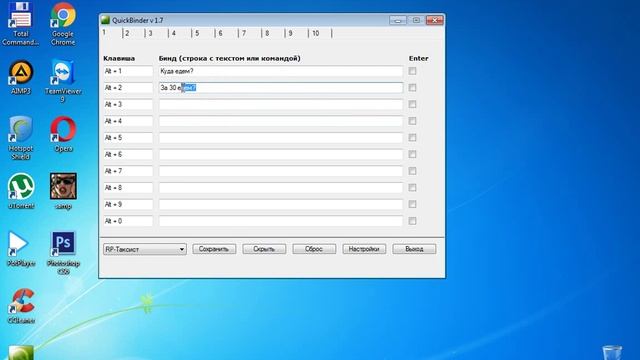The width and height of the screenshot is (640, 360).
Task: Click the green taskbar icon at the bottom left
Action: click(21, 353)
